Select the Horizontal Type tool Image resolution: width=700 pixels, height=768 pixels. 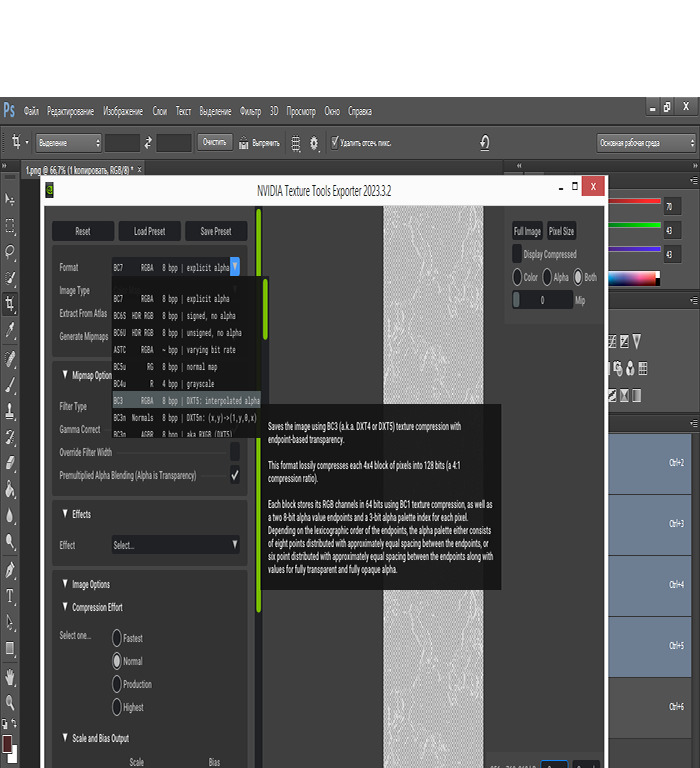(10, 596)
